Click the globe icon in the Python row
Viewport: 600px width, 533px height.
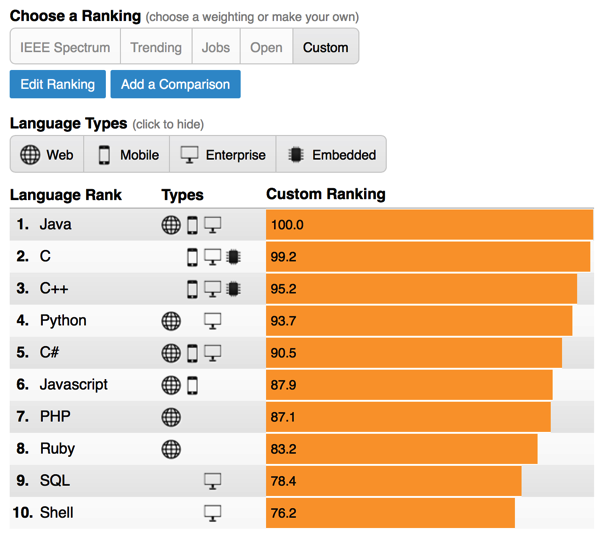(x=171, y=321)
